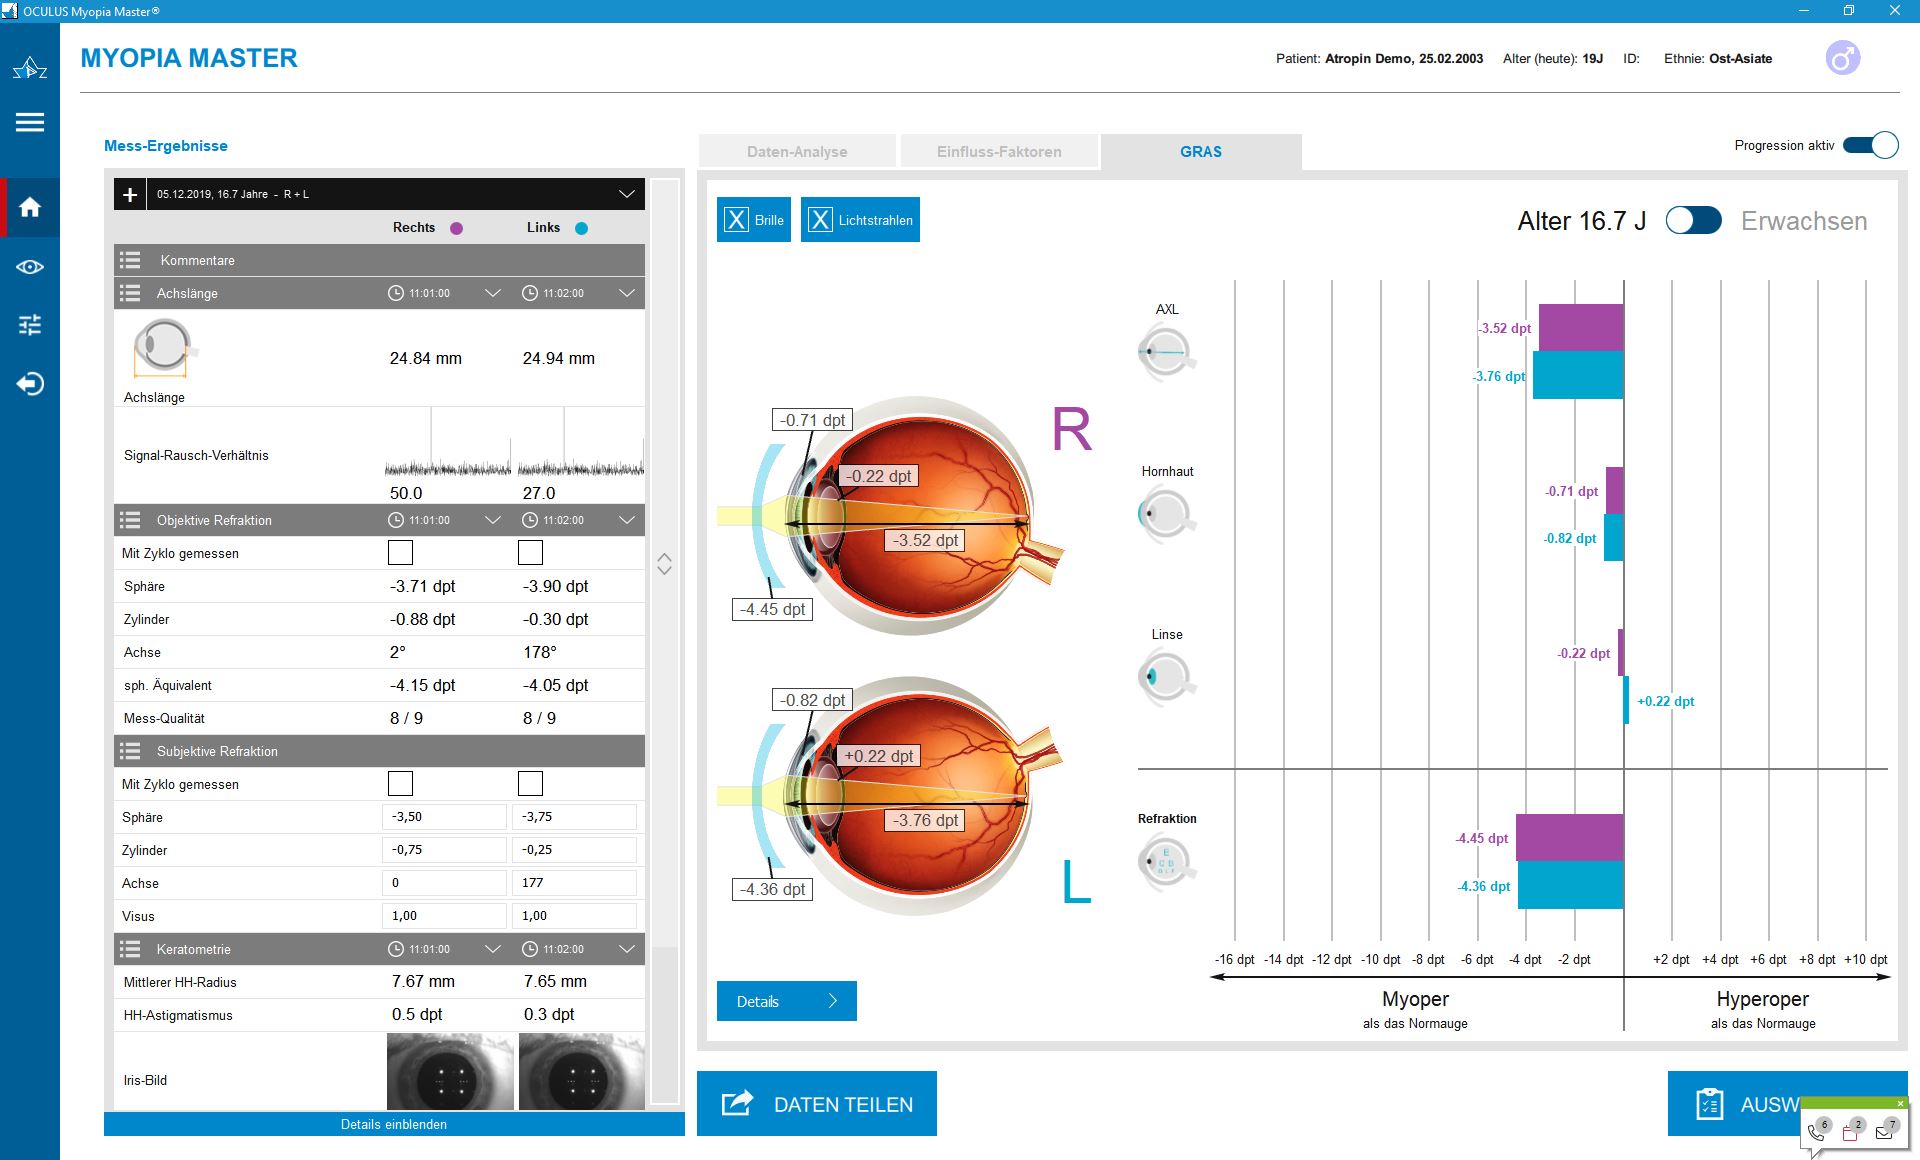The height and width of the screenshot is (1160, 1920).
Task: Open Keratometrie right-eye time dropdown
Action: click(492, 949)
